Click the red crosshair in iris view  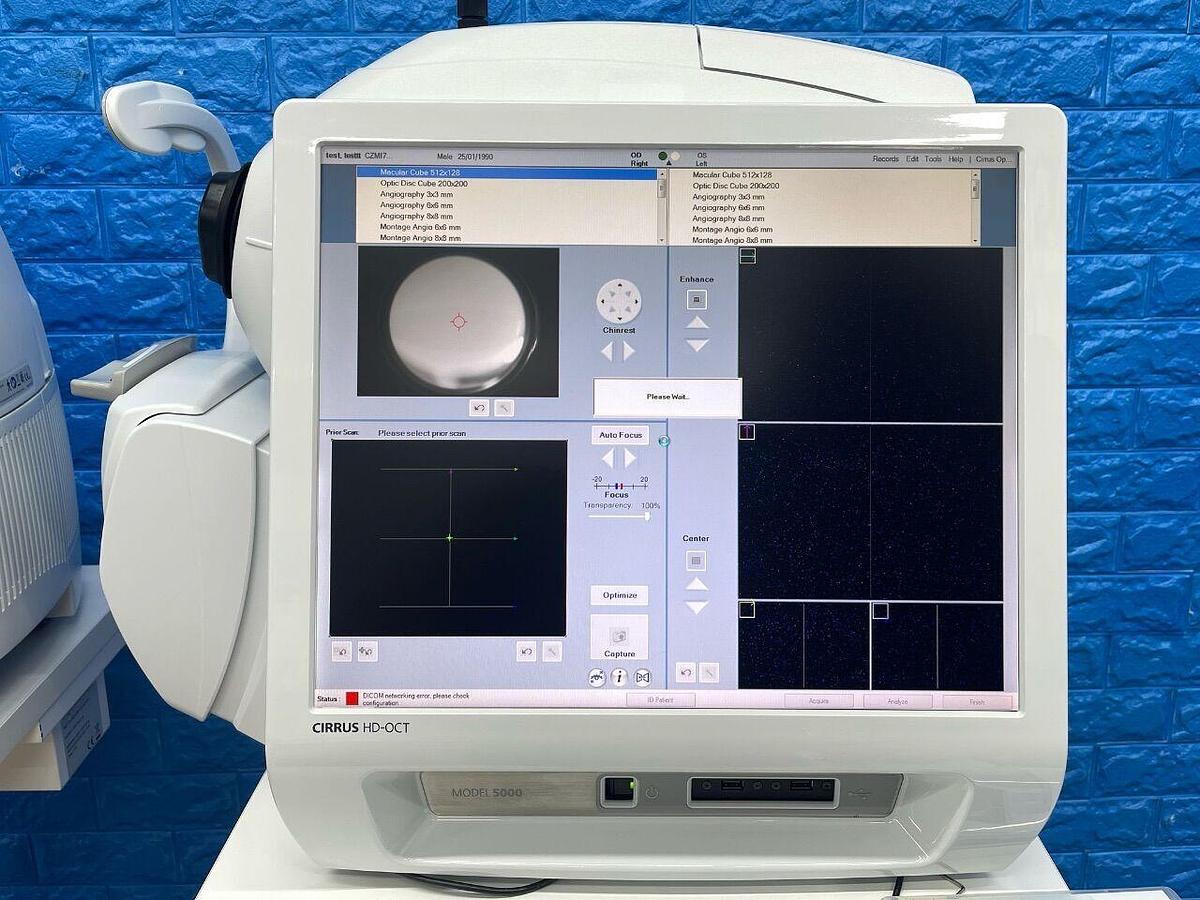click(458, 321)
